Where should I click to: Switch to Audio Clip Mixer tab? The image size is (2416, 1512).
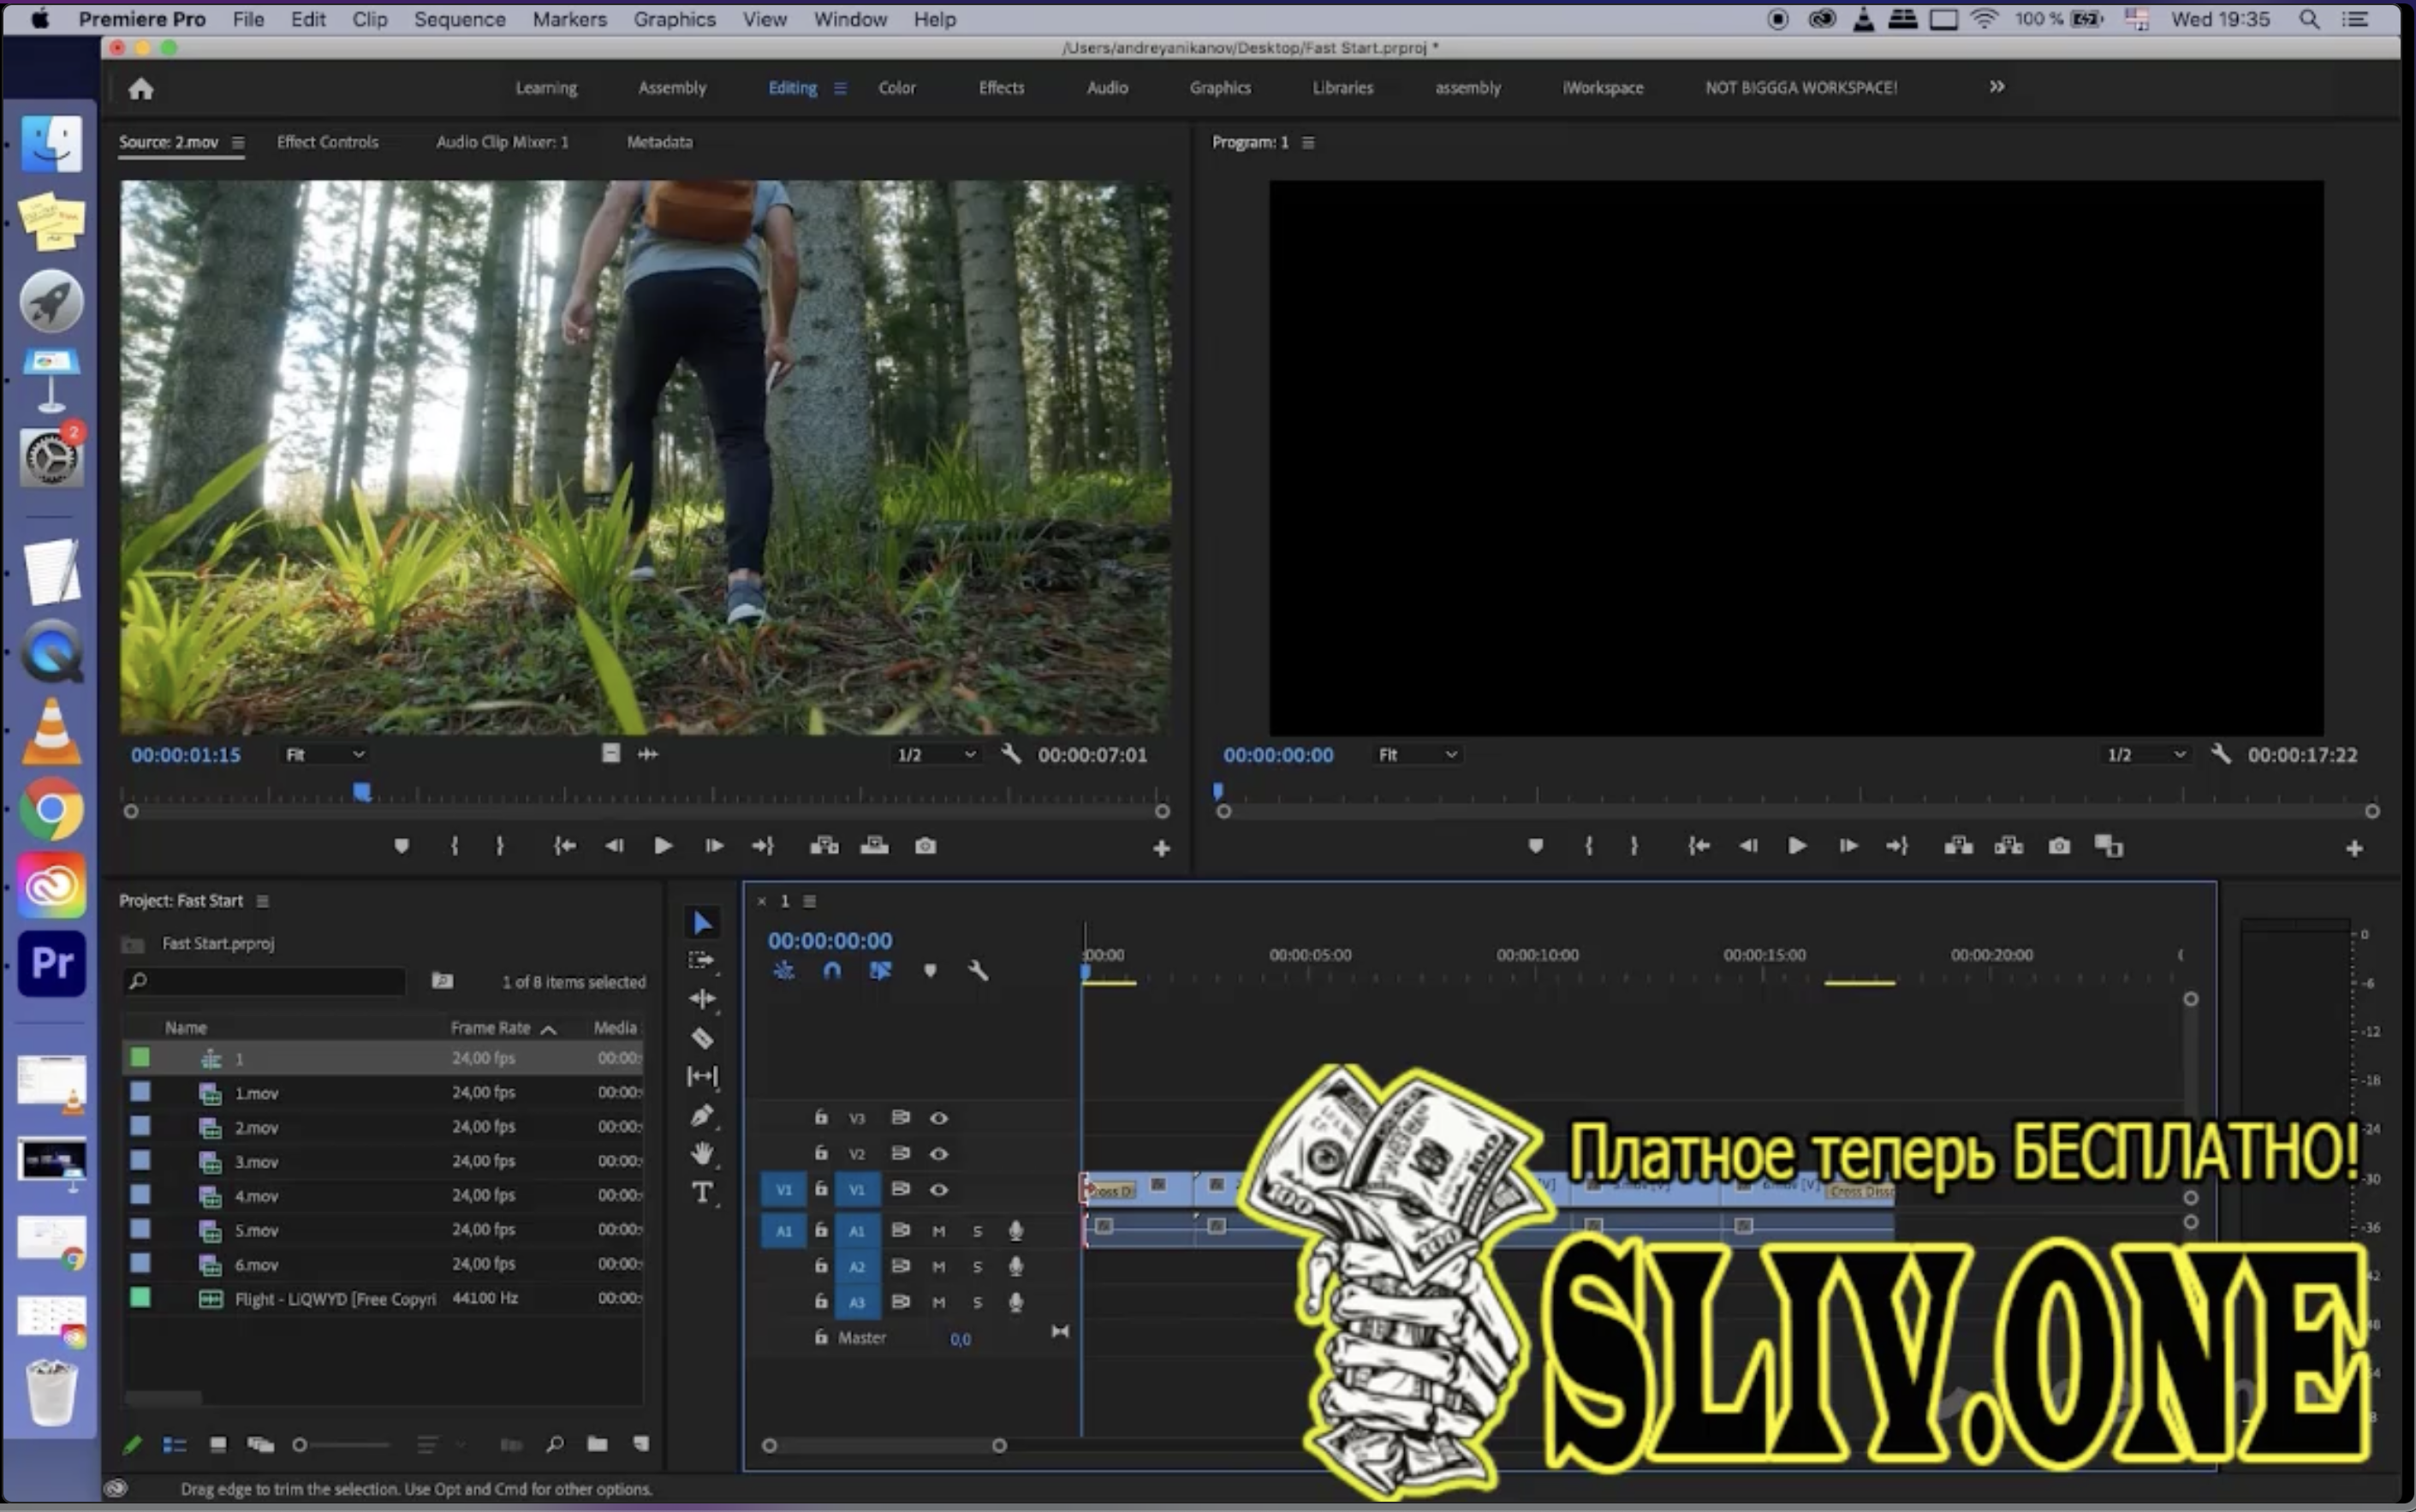tap(502, 142)
